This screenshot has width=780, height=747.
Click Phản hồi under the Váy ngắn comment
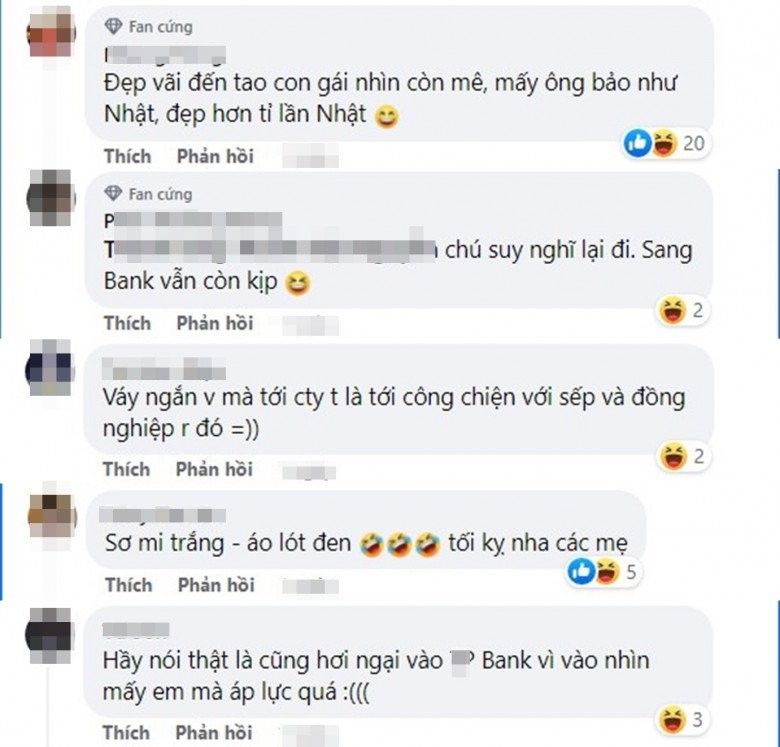tap(214, 469)
